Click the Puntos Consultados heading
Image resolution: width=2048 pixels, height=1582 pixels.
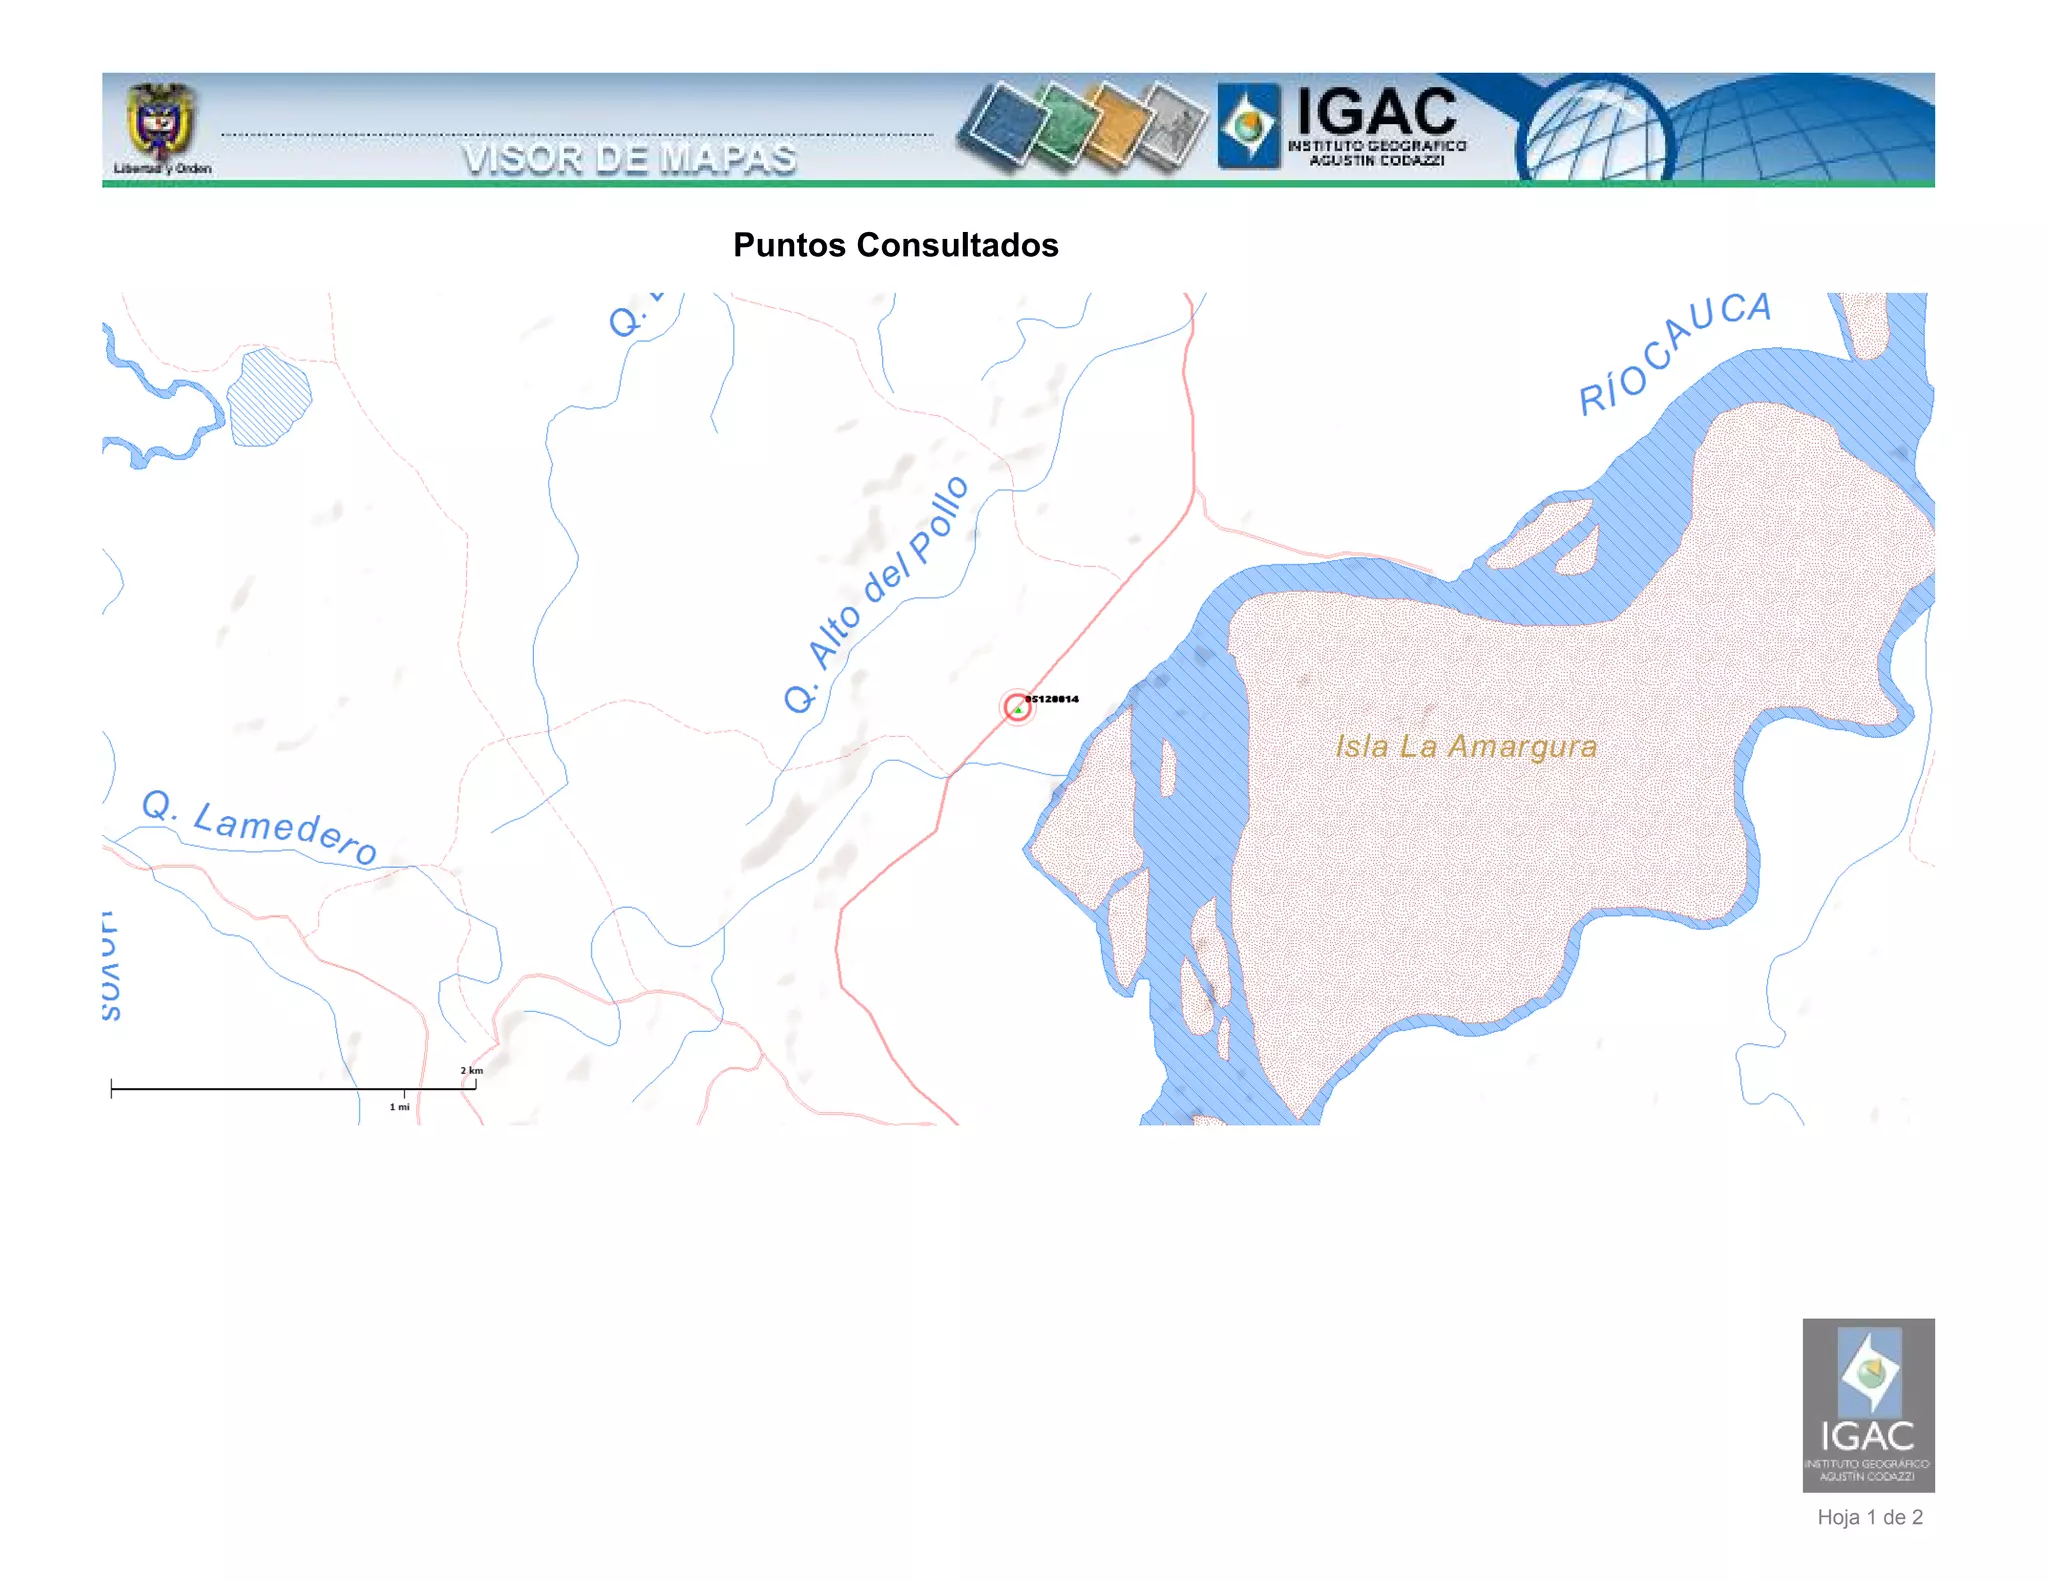(x=895, y=245)
